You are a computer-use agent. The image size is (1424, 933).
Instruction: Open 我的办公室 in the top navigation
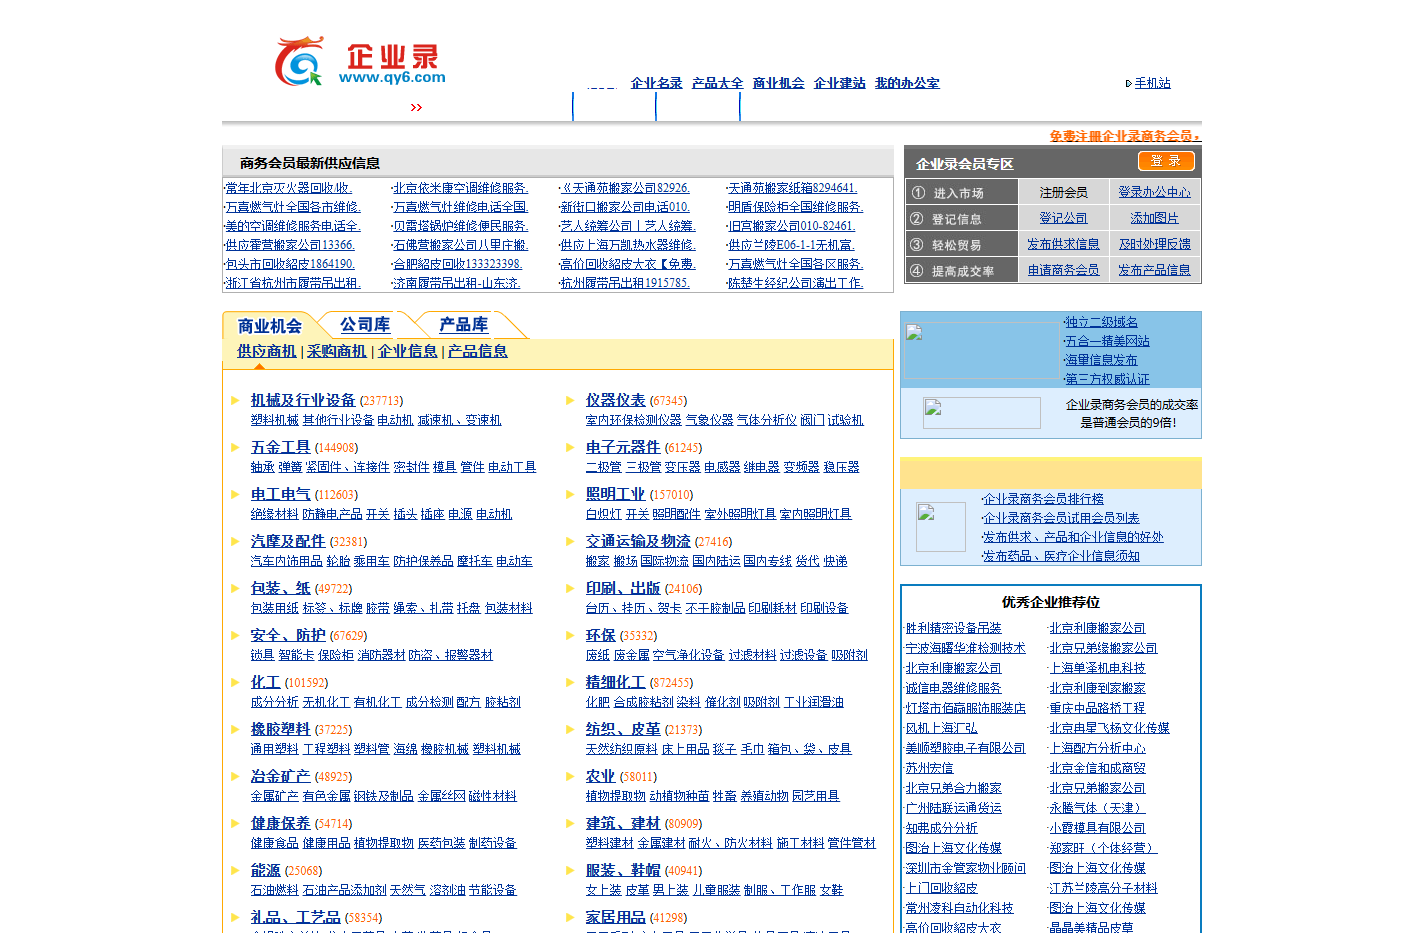click(x=907, y=83)
